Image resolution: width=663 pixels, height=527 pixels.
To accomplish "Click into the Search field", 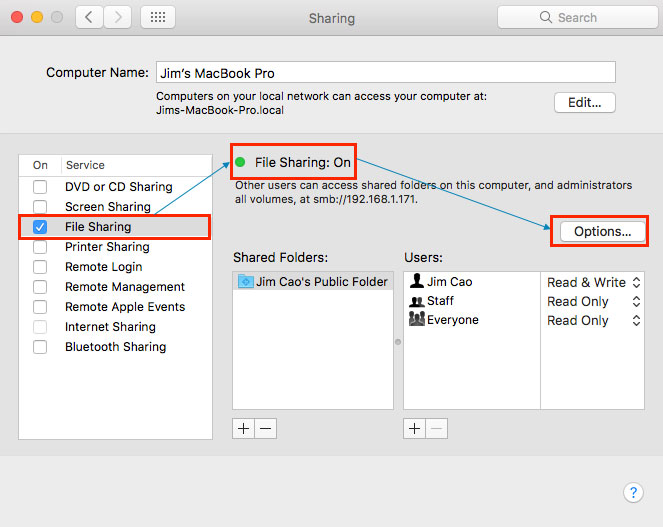I will tap(578, 17).
